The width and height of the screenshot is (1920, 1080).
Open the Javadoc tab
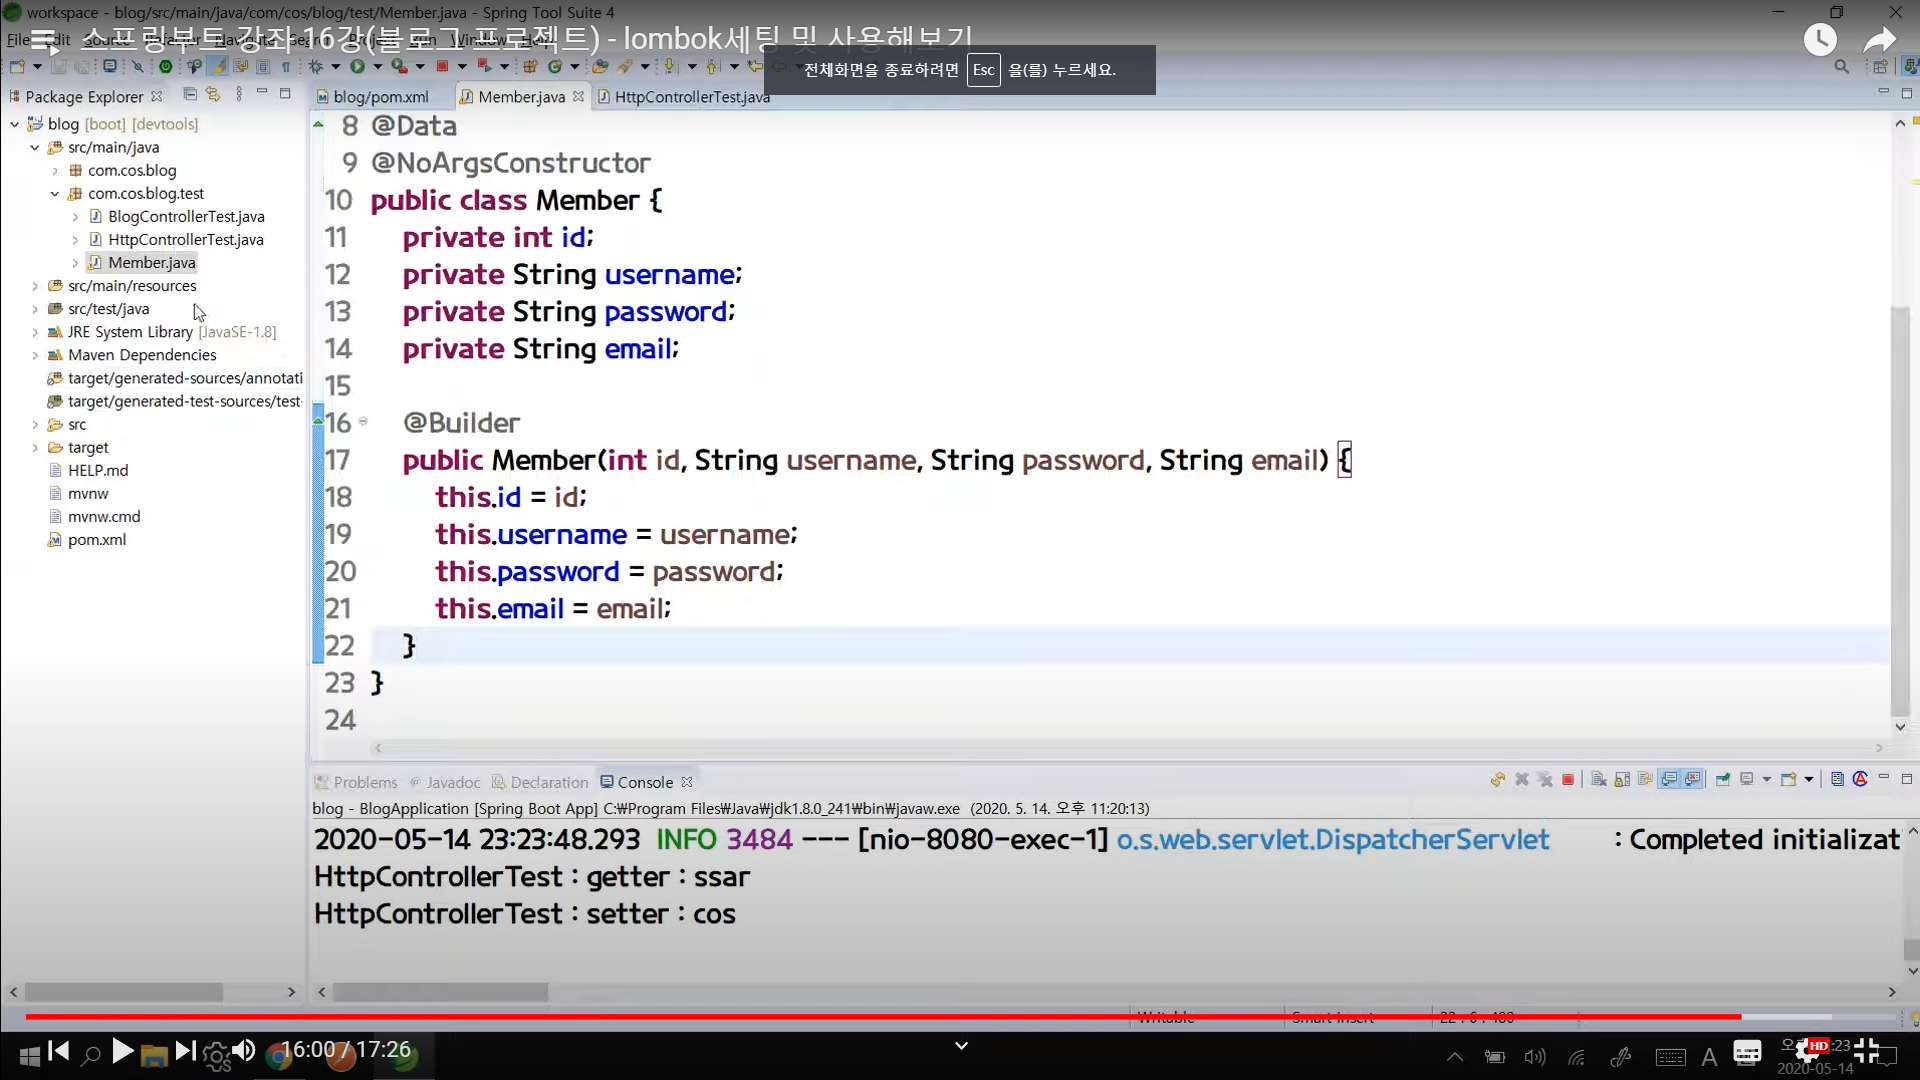(x=445, y=782)
